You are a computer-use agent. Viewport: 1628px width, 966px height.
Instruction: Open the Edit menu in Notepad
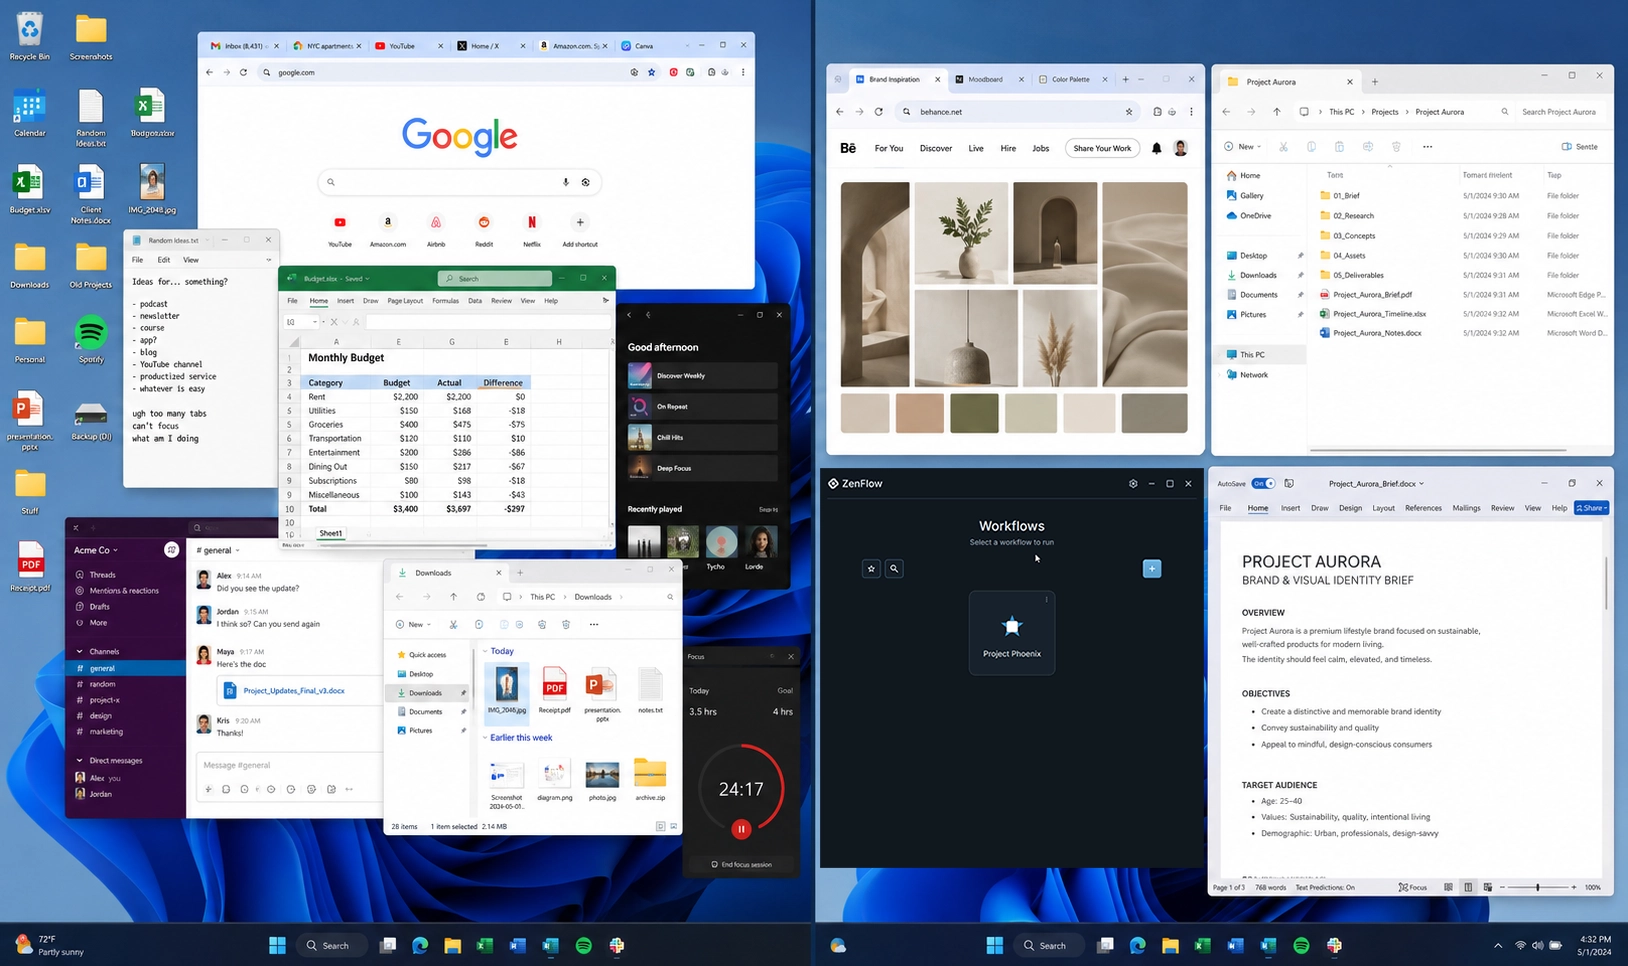coord(164,260)
